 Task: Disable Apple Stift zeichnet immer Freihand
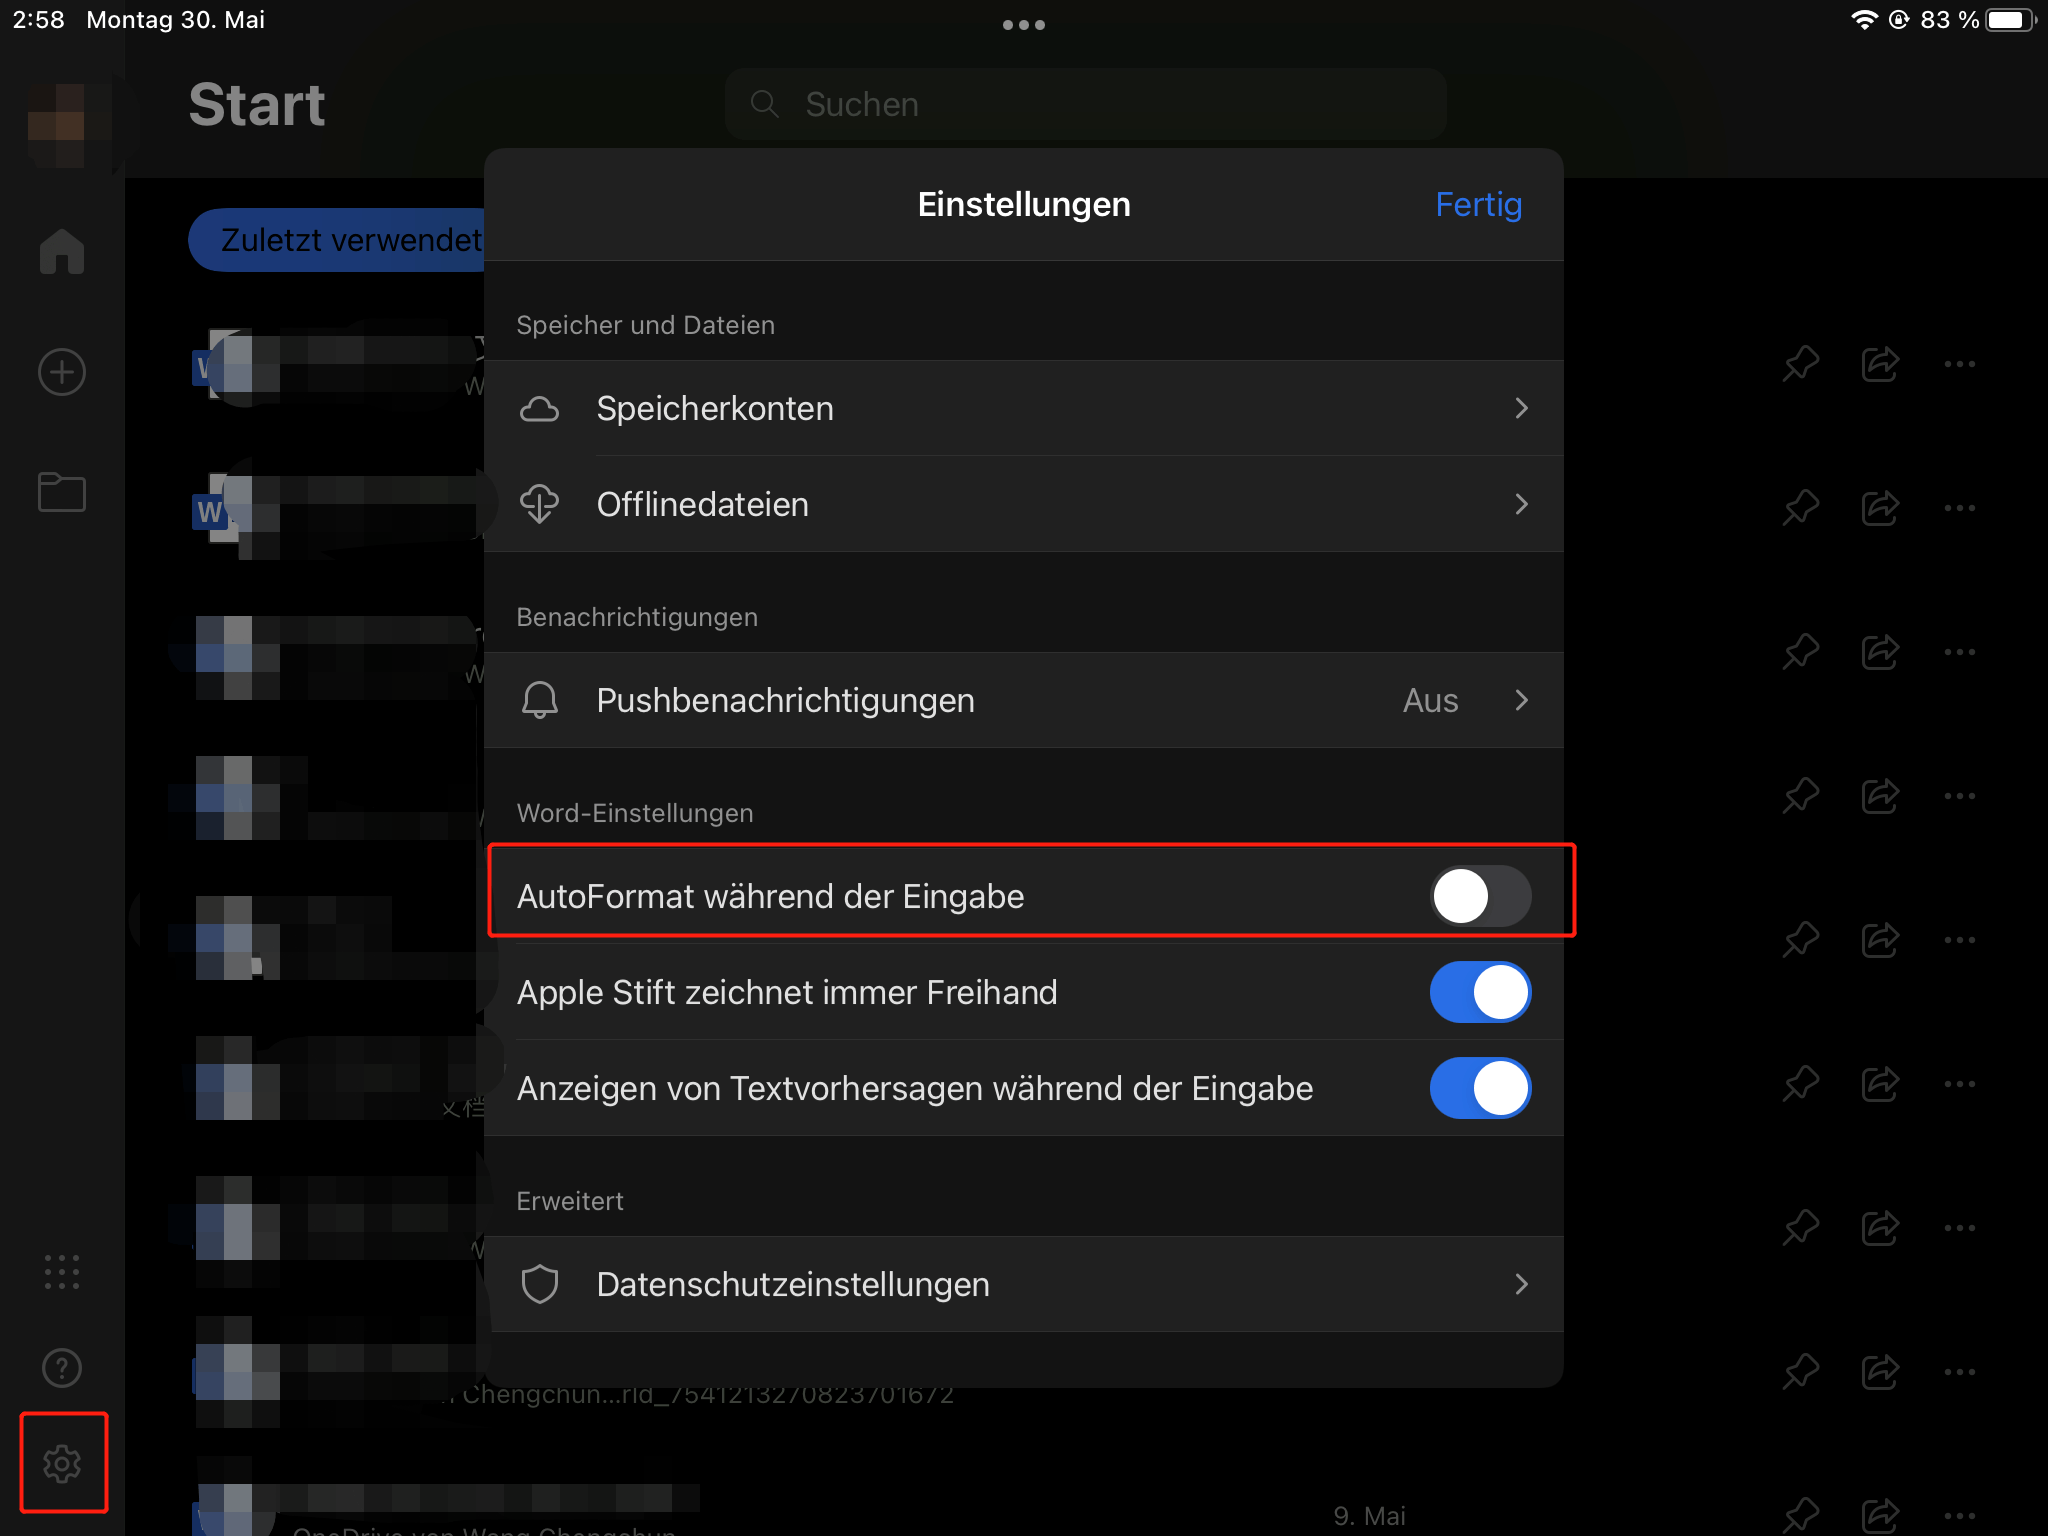[x=1480, y=992]
